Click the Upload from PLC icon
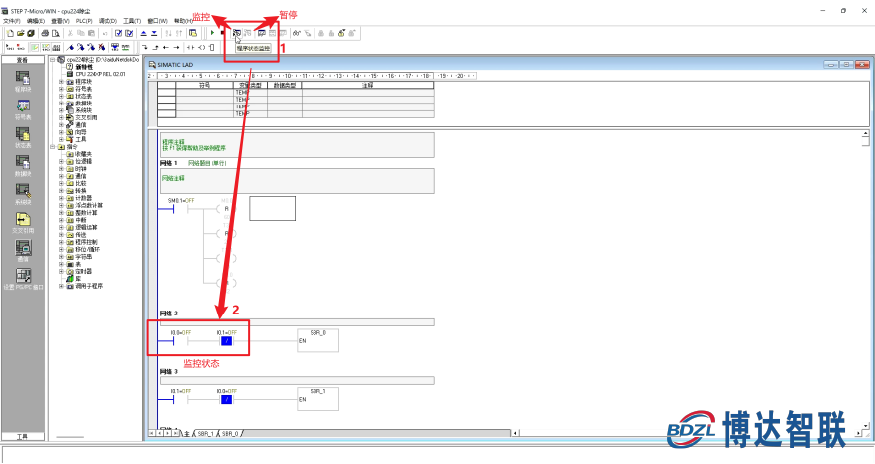Screen dimensions: 875x464 click(x=143, y=34)
